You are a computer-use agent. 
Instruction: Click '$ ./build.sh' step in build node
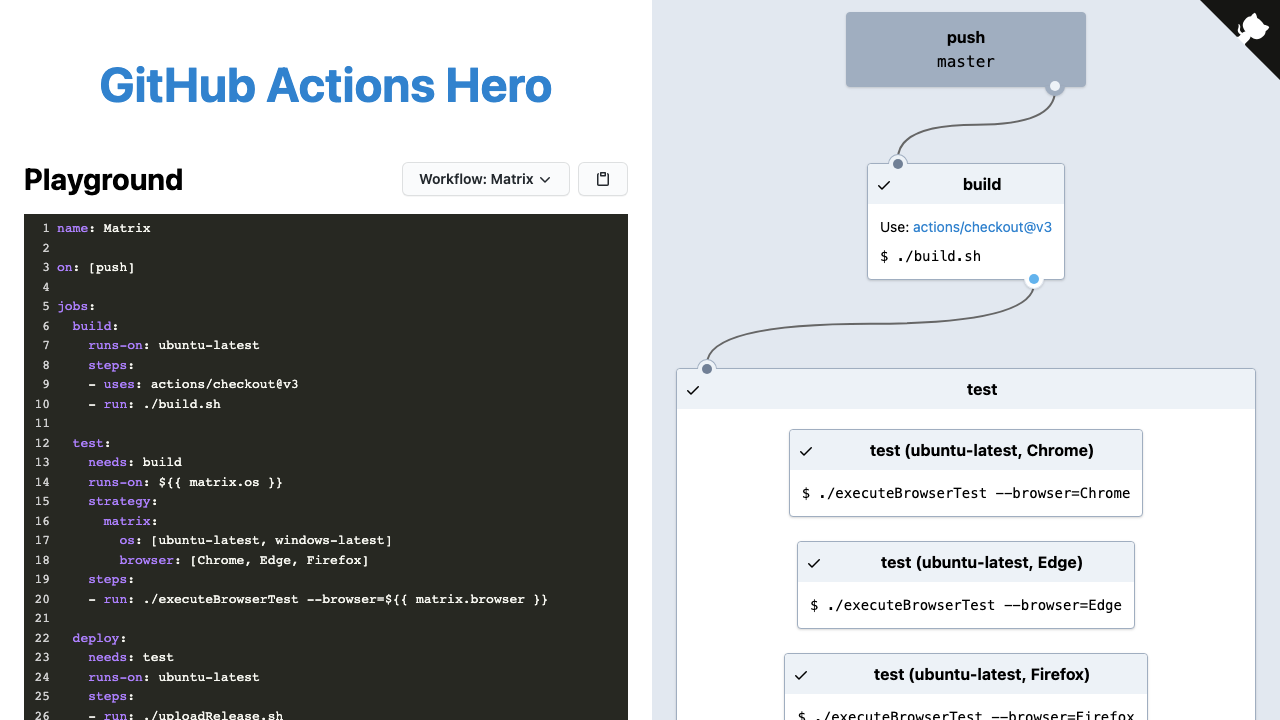tap(930, 256)
